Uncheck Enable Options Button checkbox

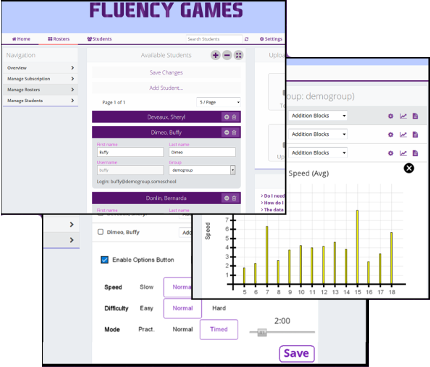tap(105, 260)
